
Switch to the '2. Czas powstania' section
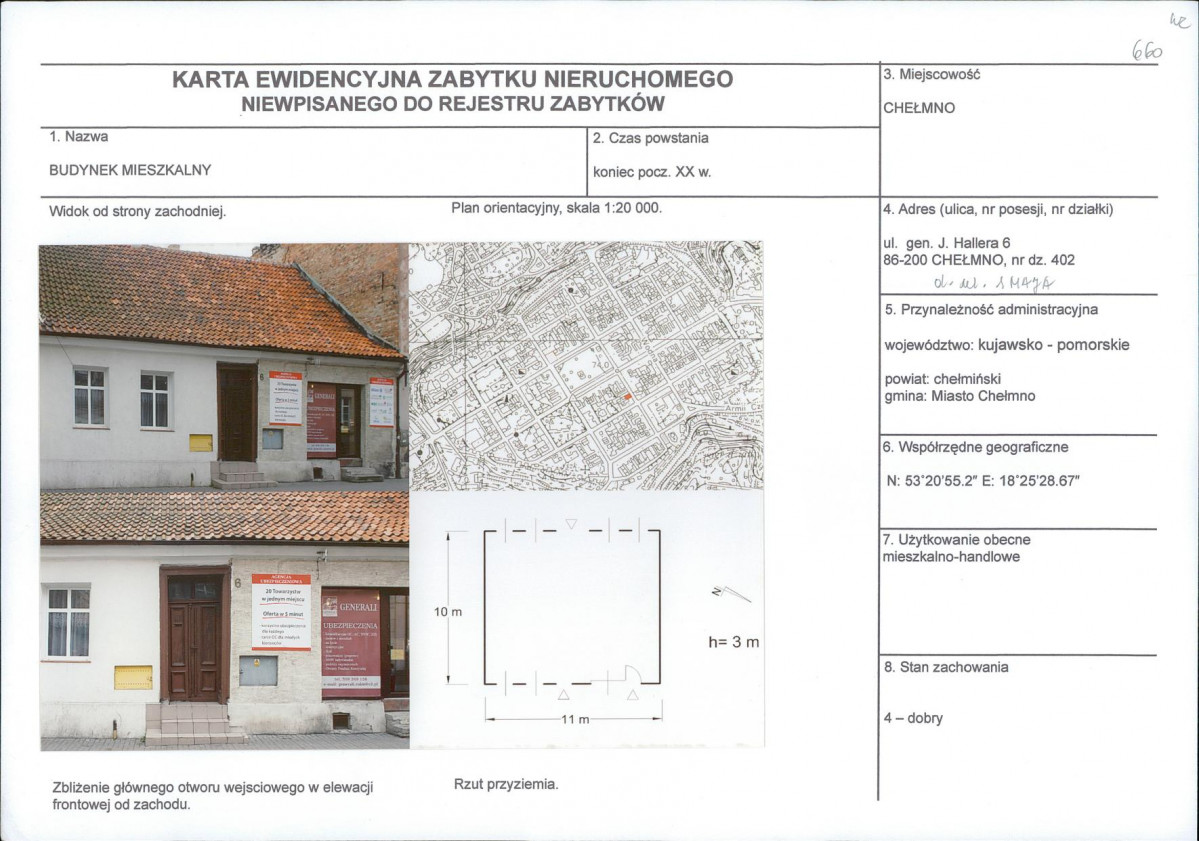[x=650, y=139]
